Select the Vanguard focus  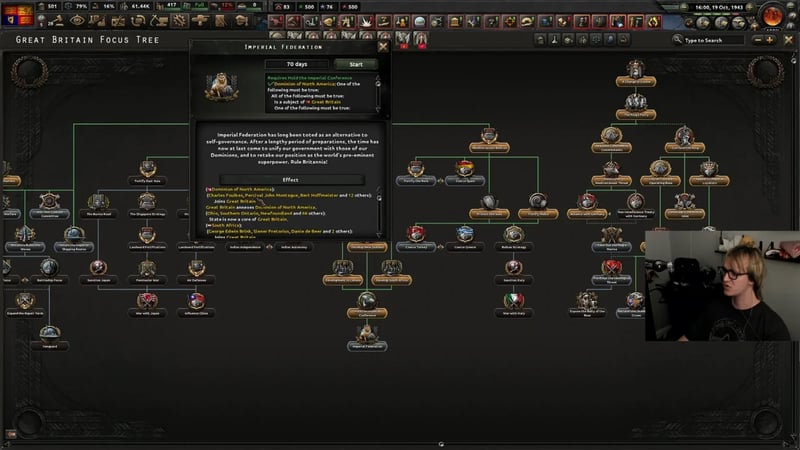(49, 338)
